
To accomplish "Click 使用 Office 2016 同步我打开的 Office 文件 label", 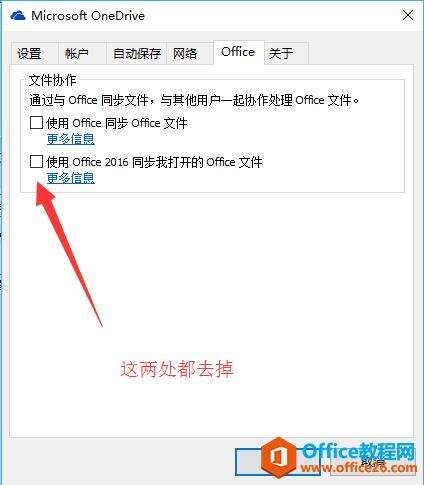I will [154, 162].
